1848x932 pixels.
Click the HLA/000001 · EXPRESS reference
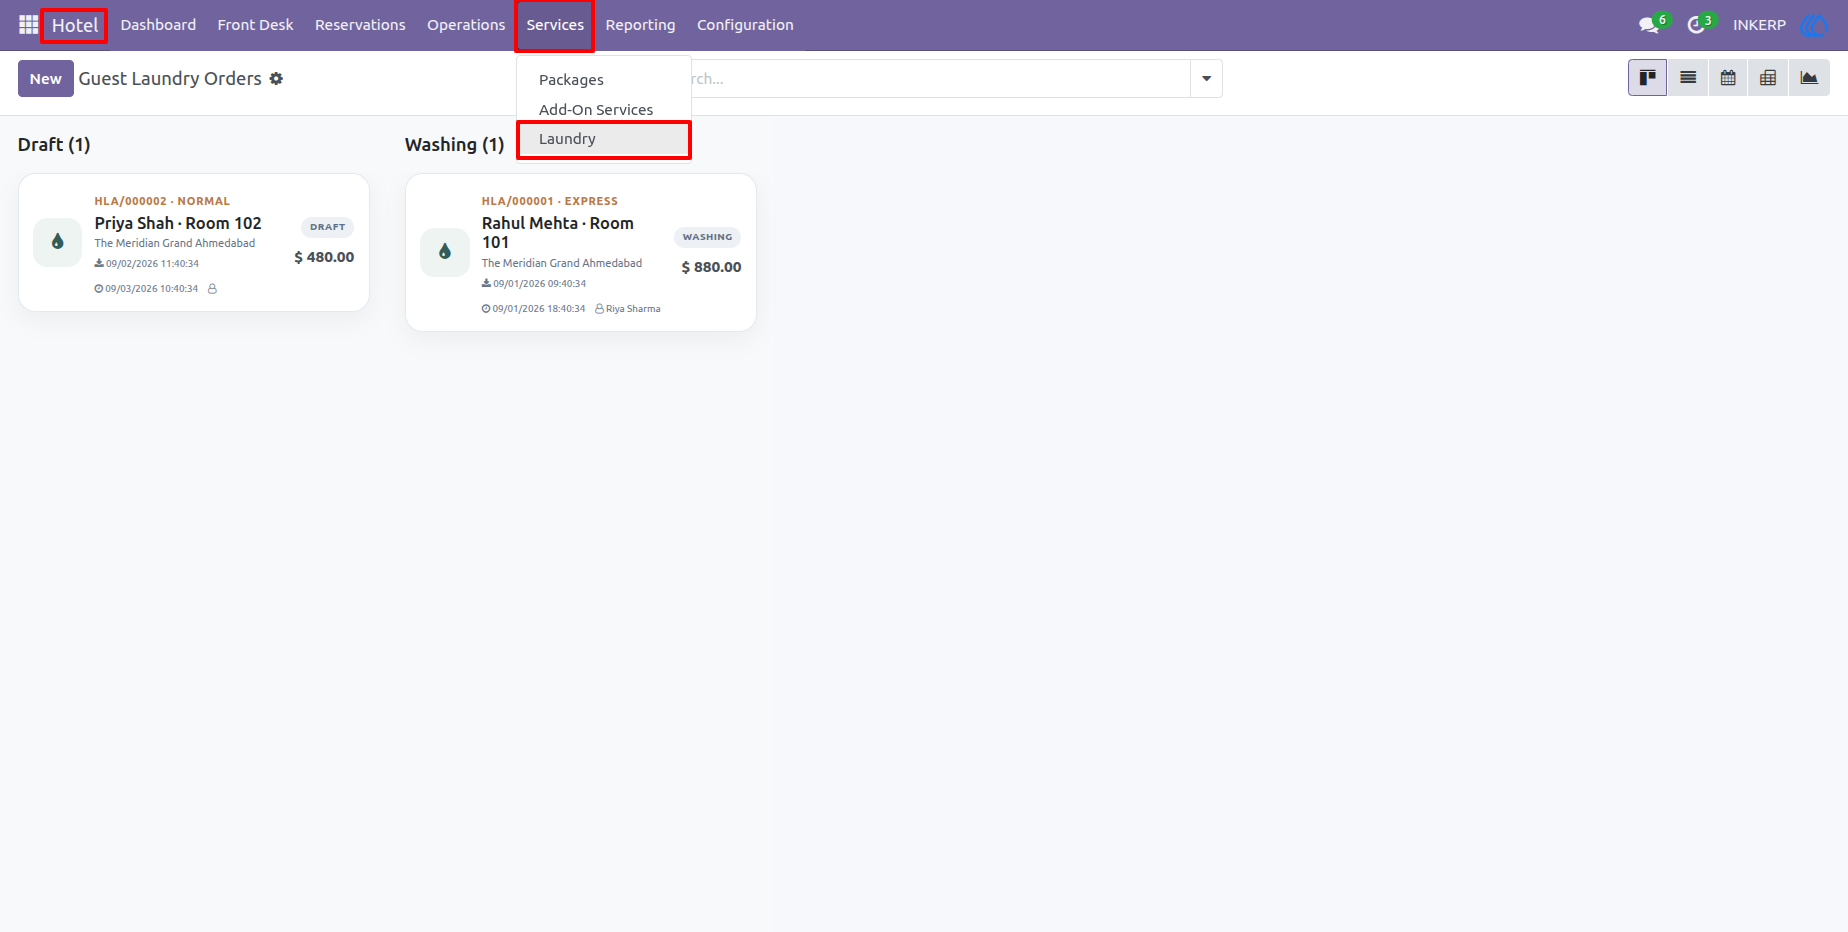click(550, 201)
